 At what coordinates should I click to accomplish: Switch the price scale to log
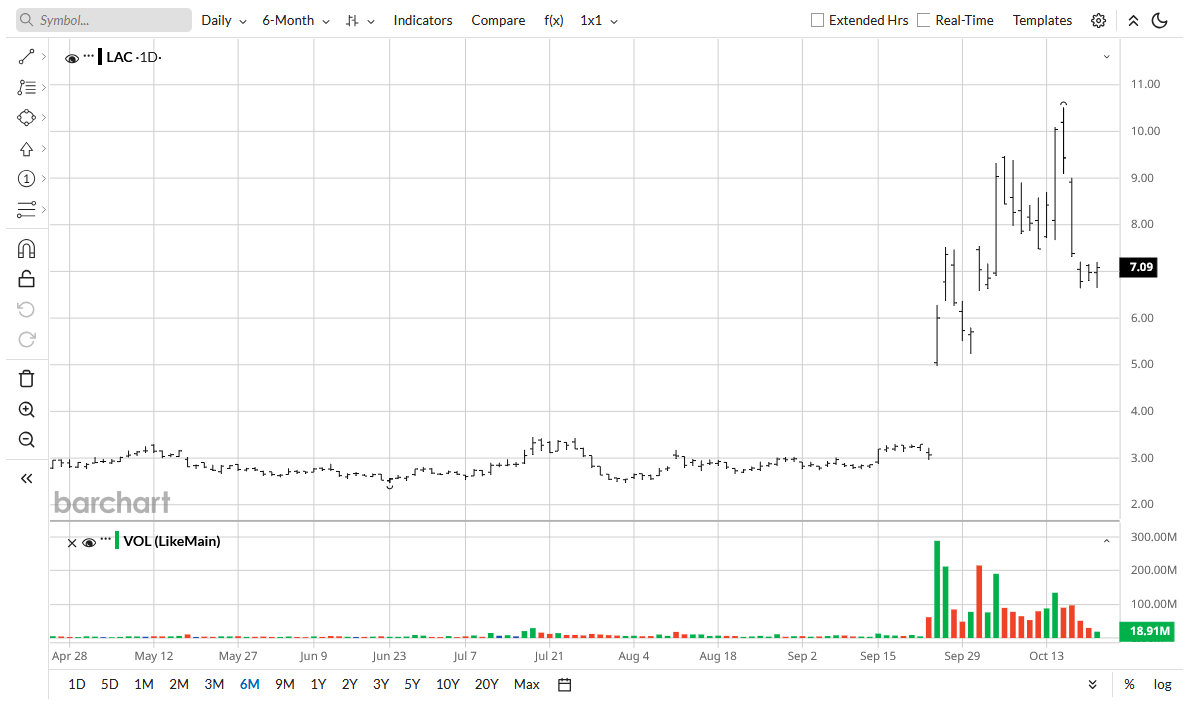tap(1162, 685)
